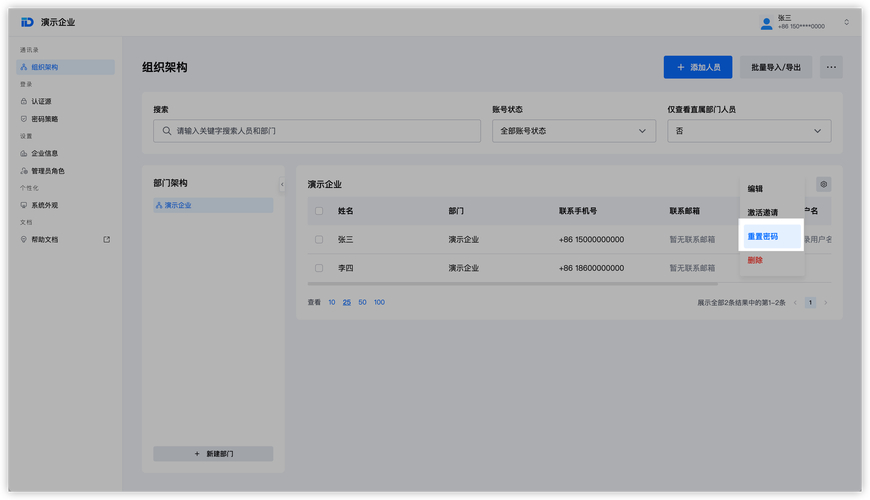This screenshot has width=870, height=500.
Task: Click the iD logo icon
Action: coord(27,22)
